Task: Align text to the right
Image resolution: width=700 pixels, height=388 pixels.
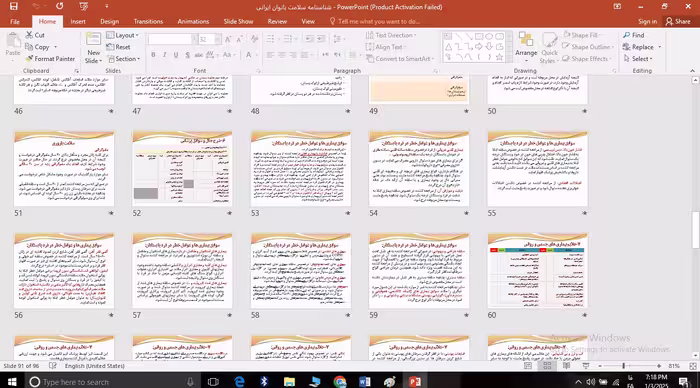Action: (293, 54)
